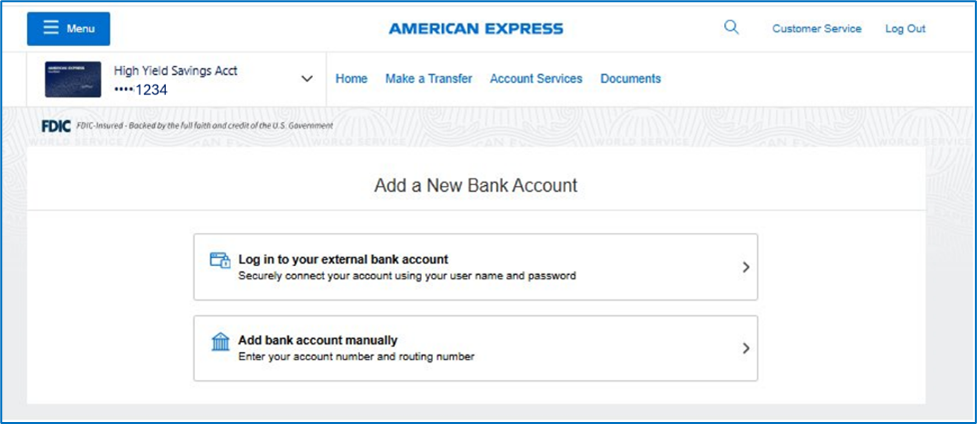Open the search magnifier icon
Image resolution: width=977 pixels, height=424 pixels.
tap(731, 28)
